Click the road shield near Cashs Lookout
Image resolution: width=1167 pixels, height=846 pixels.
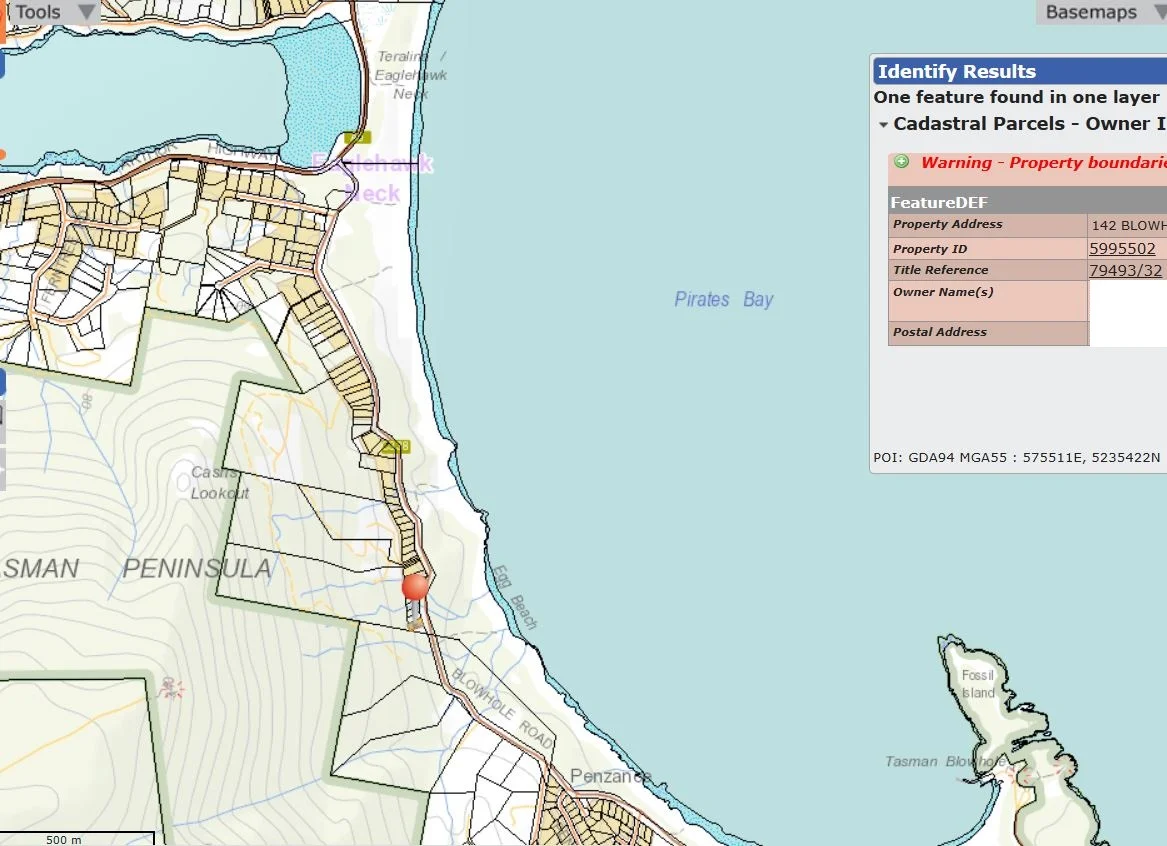coord(396,446)
